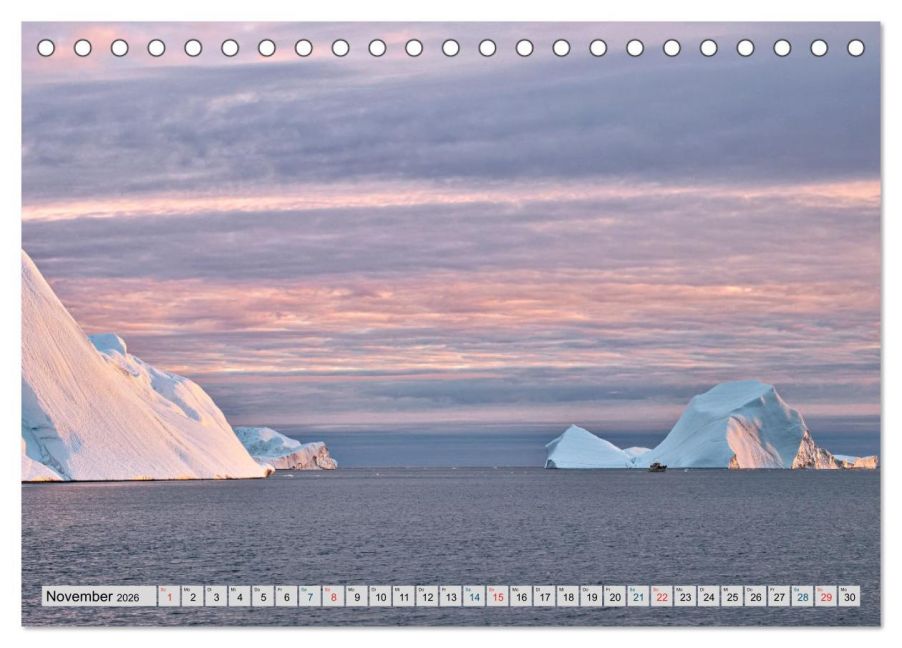Choose date 10 in the date row

click(380, 596)
